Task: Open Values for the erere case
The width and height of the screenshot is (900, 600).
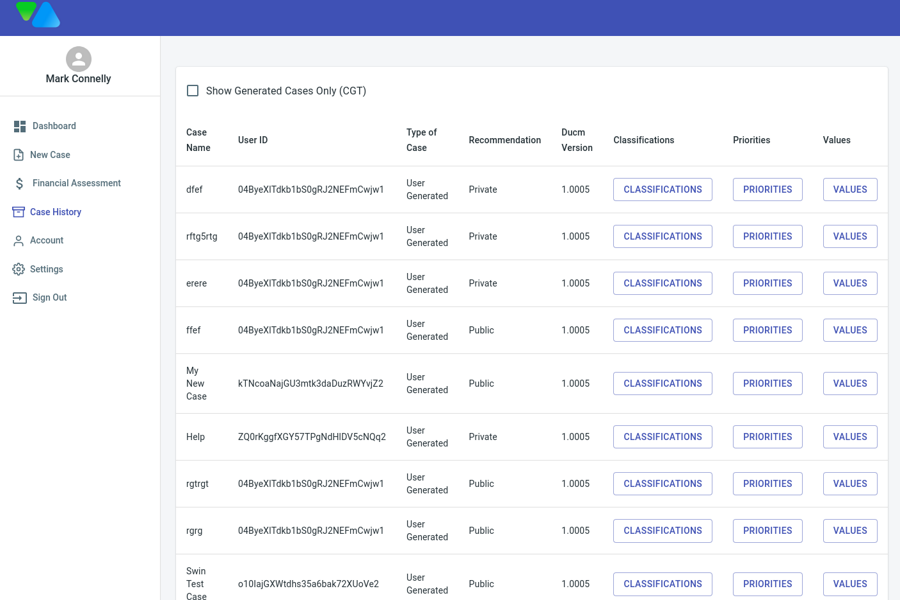Action: click(849, 284)
